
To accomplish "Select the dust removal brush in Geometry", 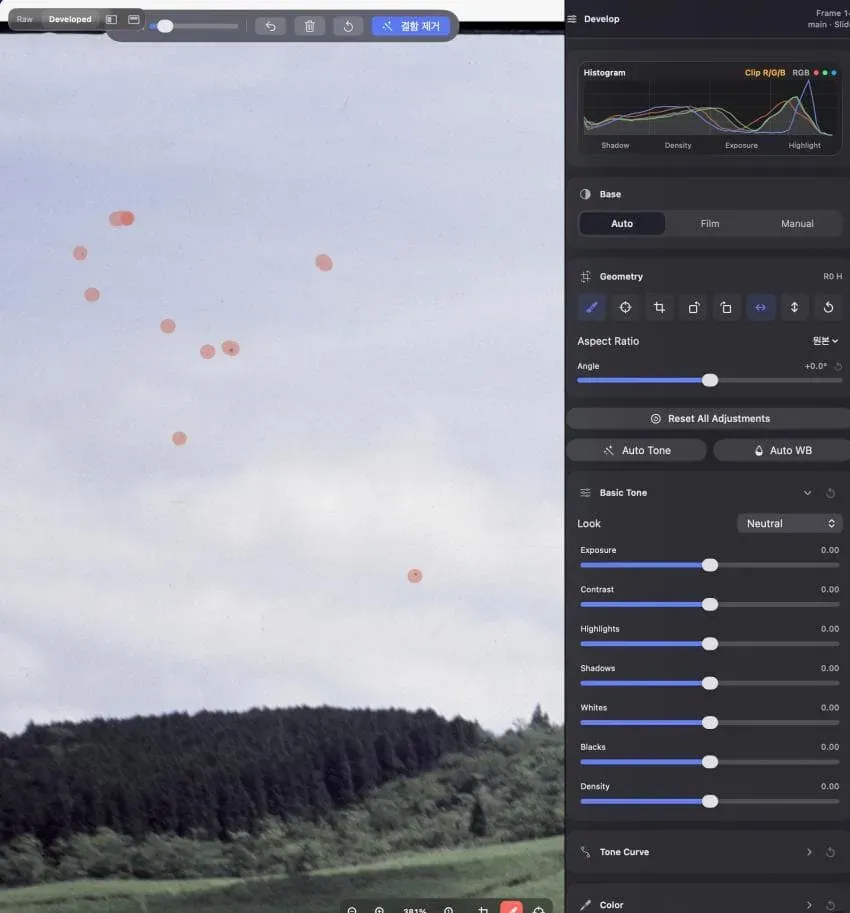I will (592, 307).
